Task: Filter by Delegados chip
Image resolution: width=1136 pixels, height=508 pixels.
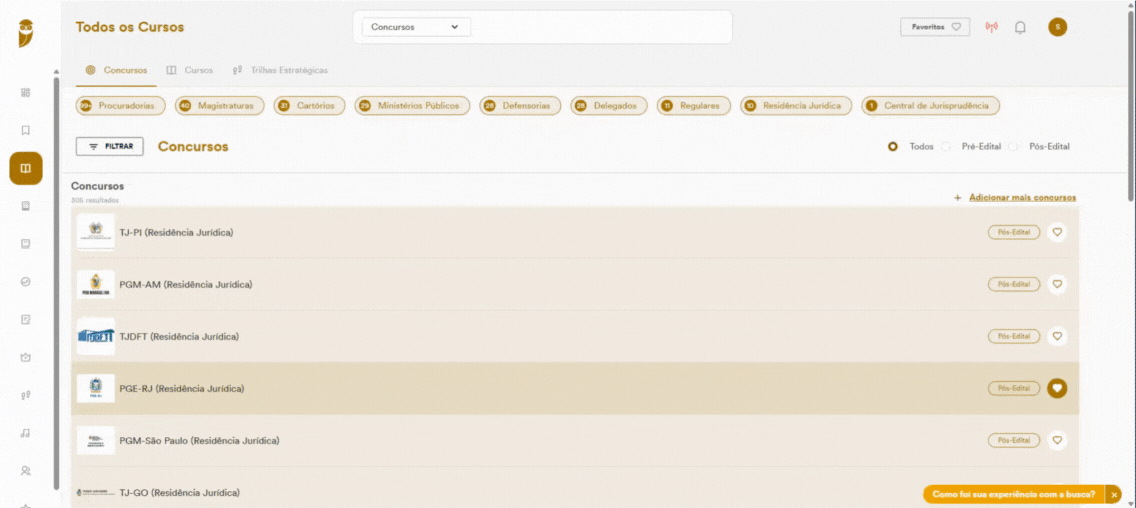Action: [x=609, y=106]
